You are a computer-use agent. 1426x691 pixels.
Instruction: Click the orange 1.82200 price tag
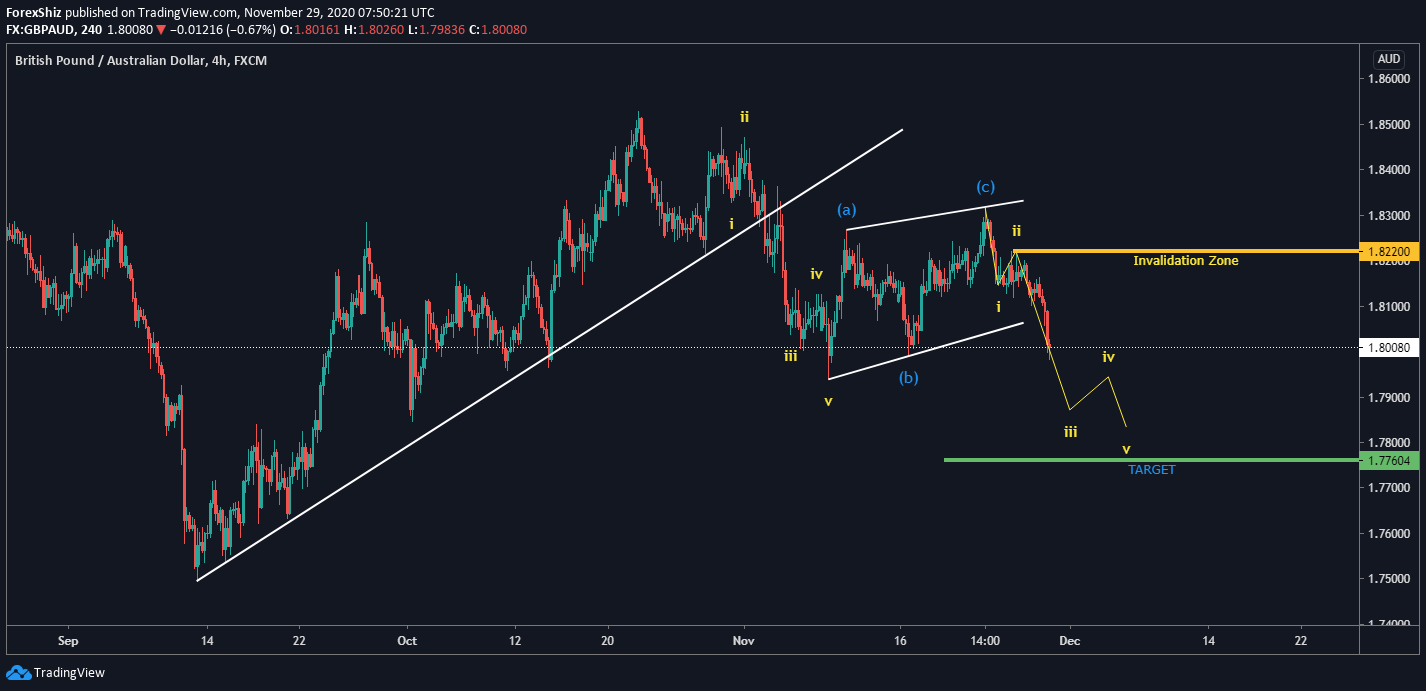click(x=1390, y=251)
